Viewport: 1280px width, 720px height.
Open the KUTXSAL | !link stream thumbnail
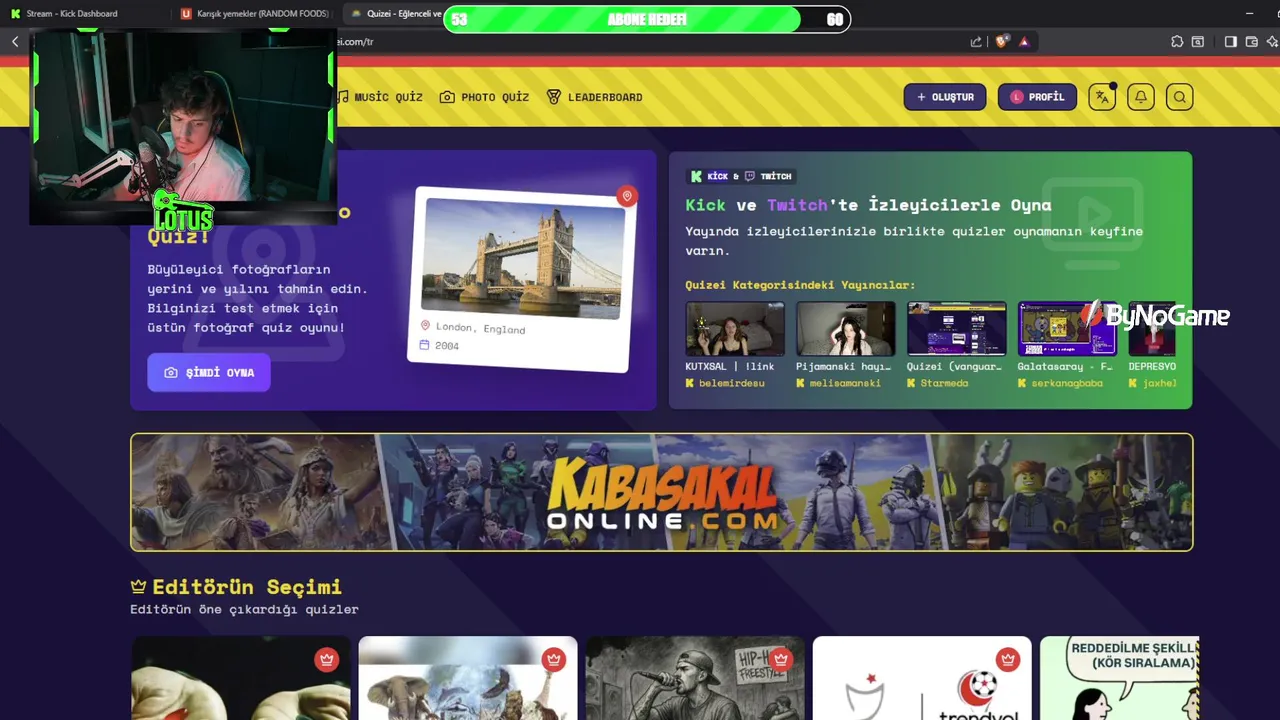735,329
